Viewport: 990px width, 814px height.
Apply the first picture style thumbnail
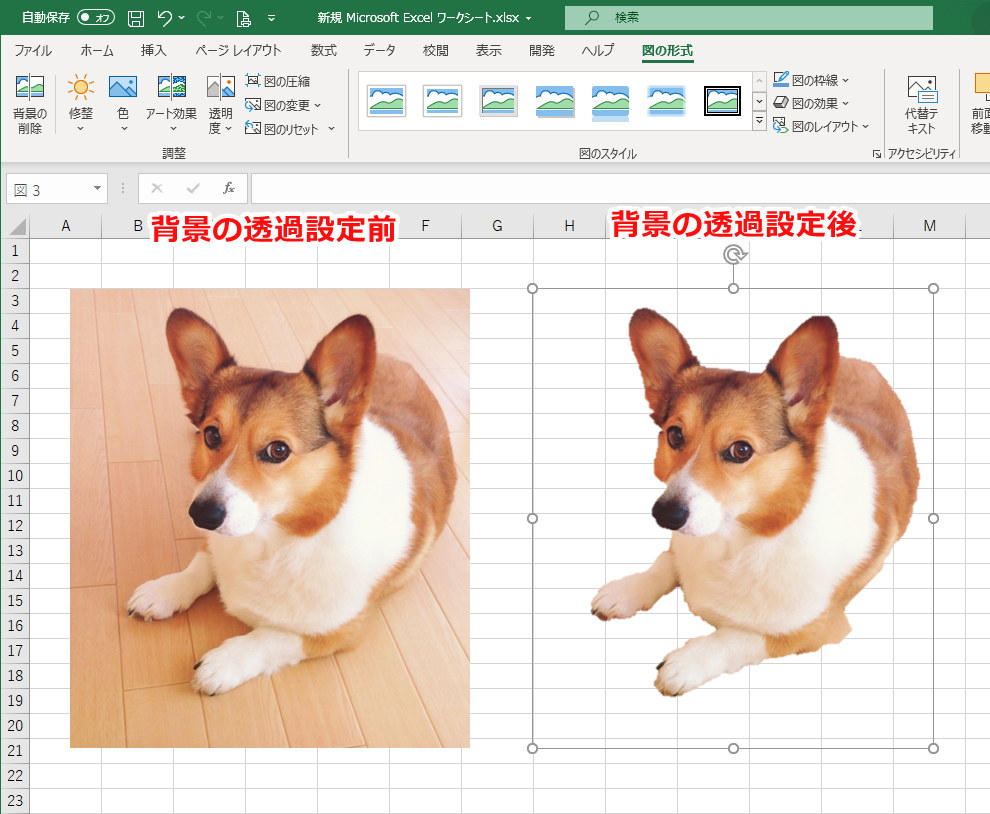click(386, 101)
